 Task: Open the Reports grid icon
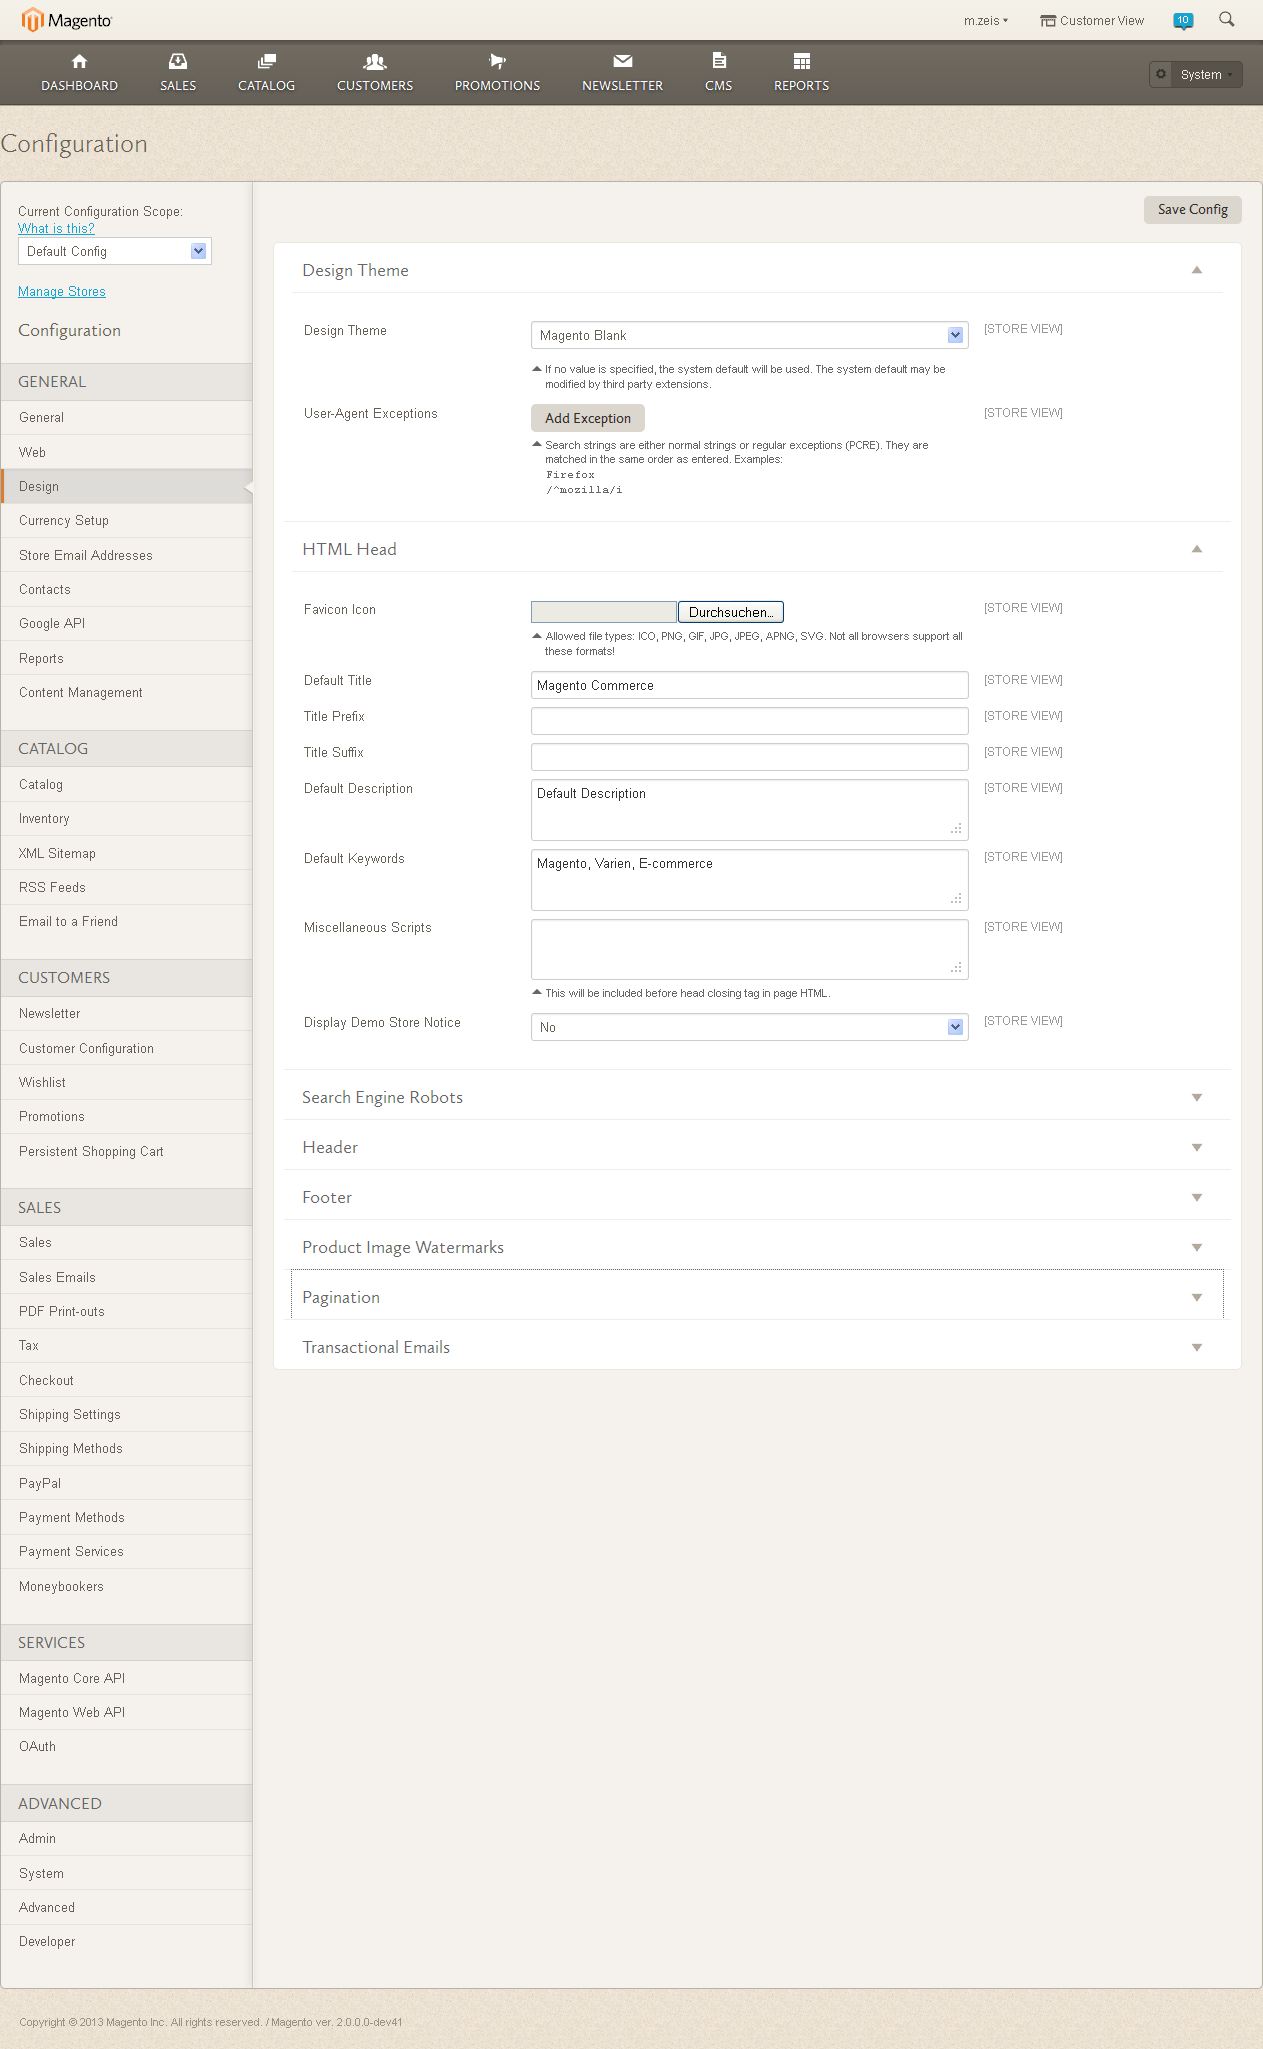point(802,61)
